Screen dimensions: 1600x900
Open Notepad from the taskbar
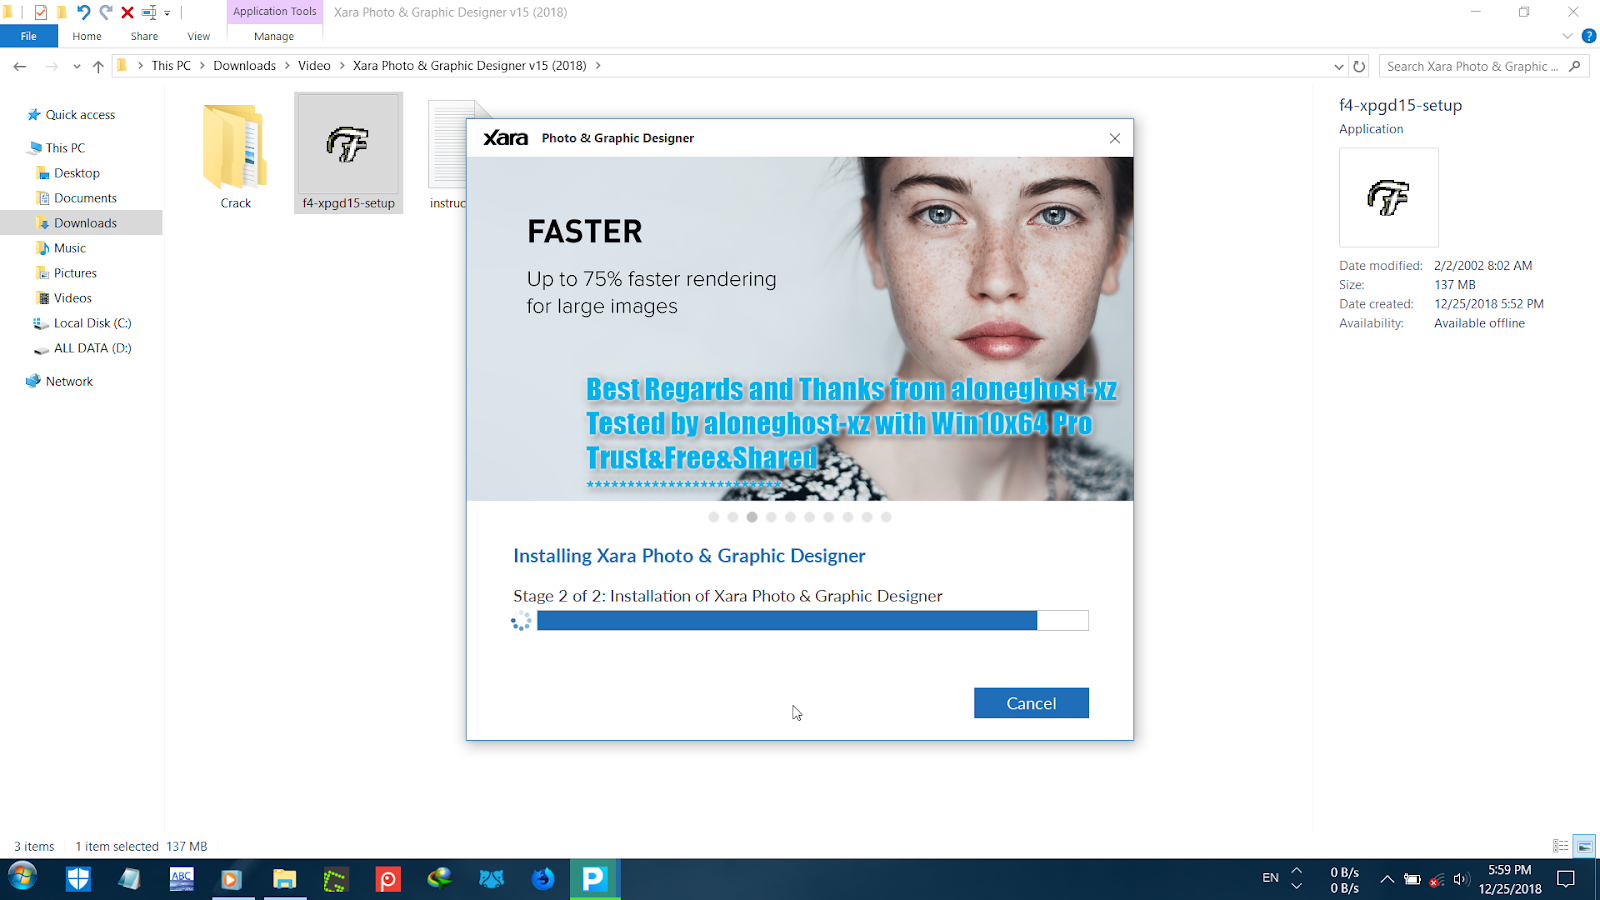129,879
